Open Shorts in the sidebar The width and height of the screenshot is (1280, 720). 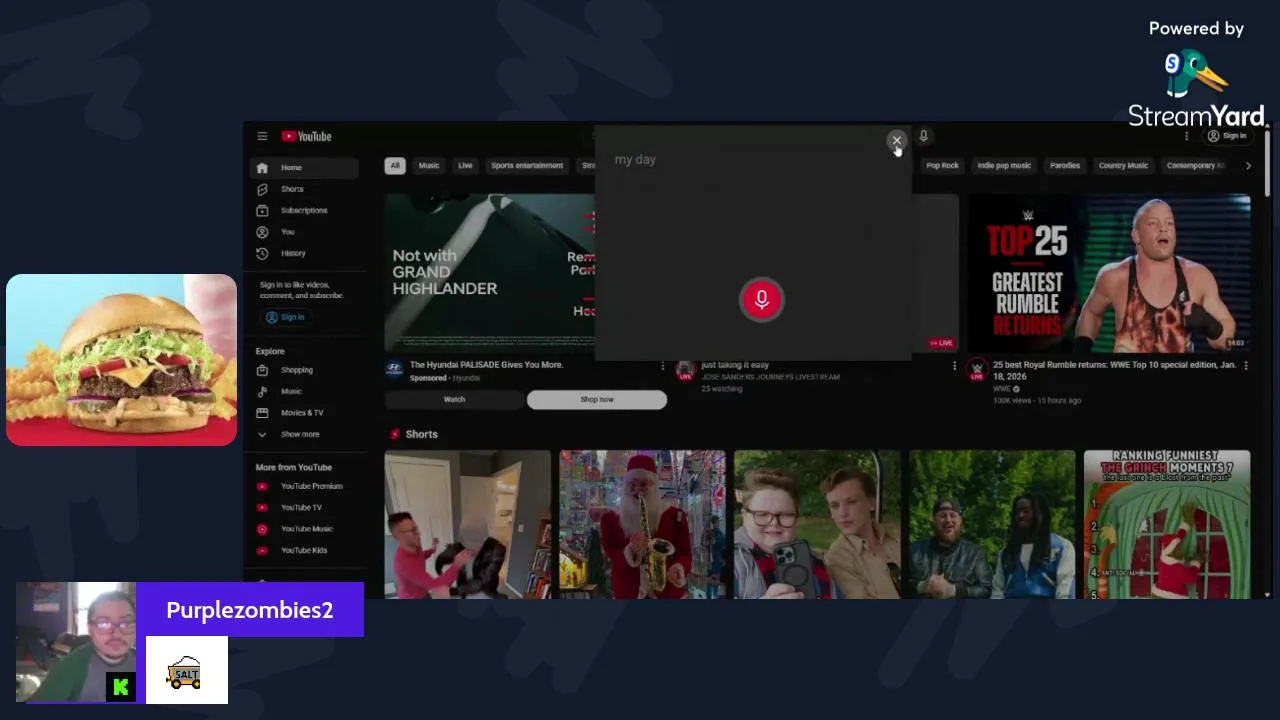(x=304, y=189)
